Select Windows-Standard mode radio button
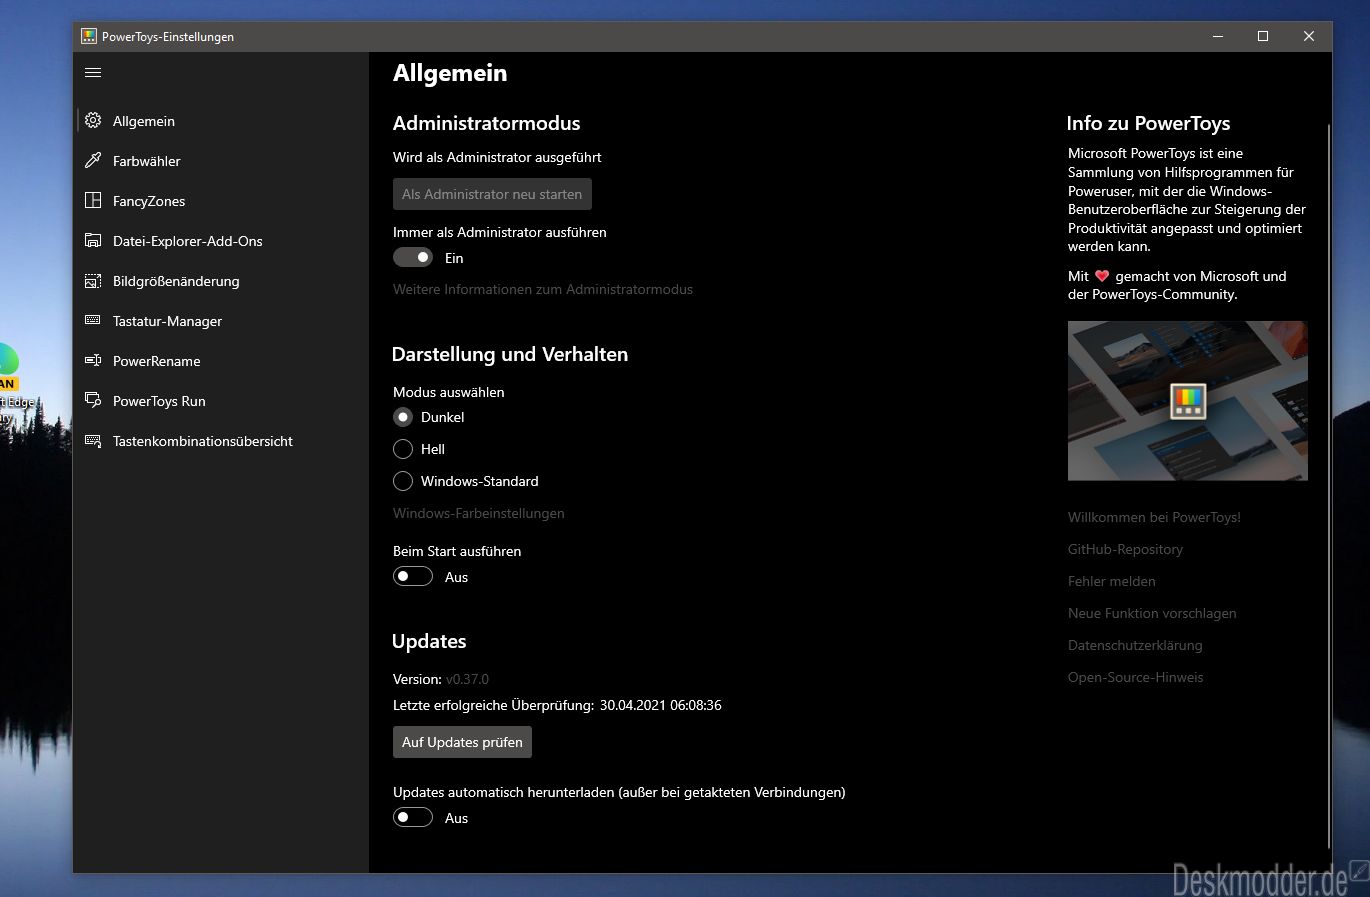This screenshot has width=1370, height=897. click(403, 481)
